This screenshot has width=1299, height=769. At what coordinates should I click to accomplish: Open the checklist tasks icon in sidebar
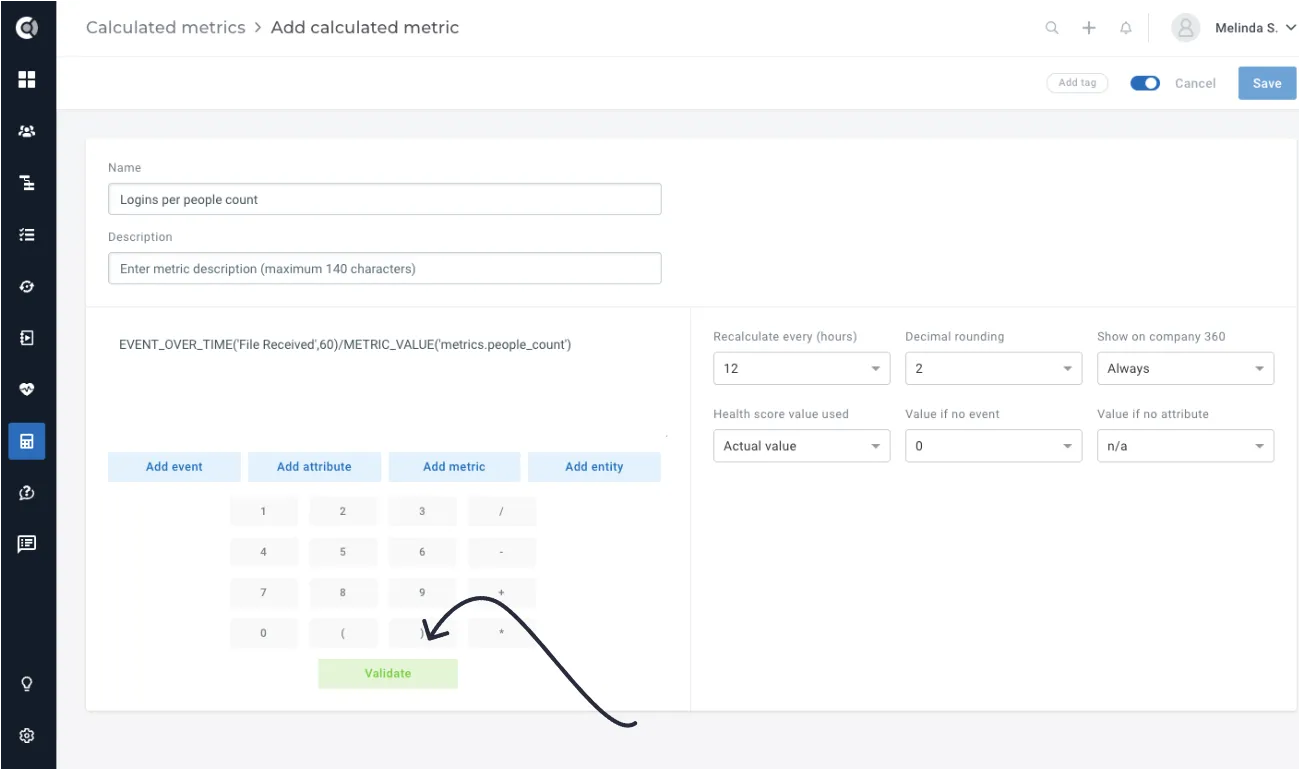point(27,235)
